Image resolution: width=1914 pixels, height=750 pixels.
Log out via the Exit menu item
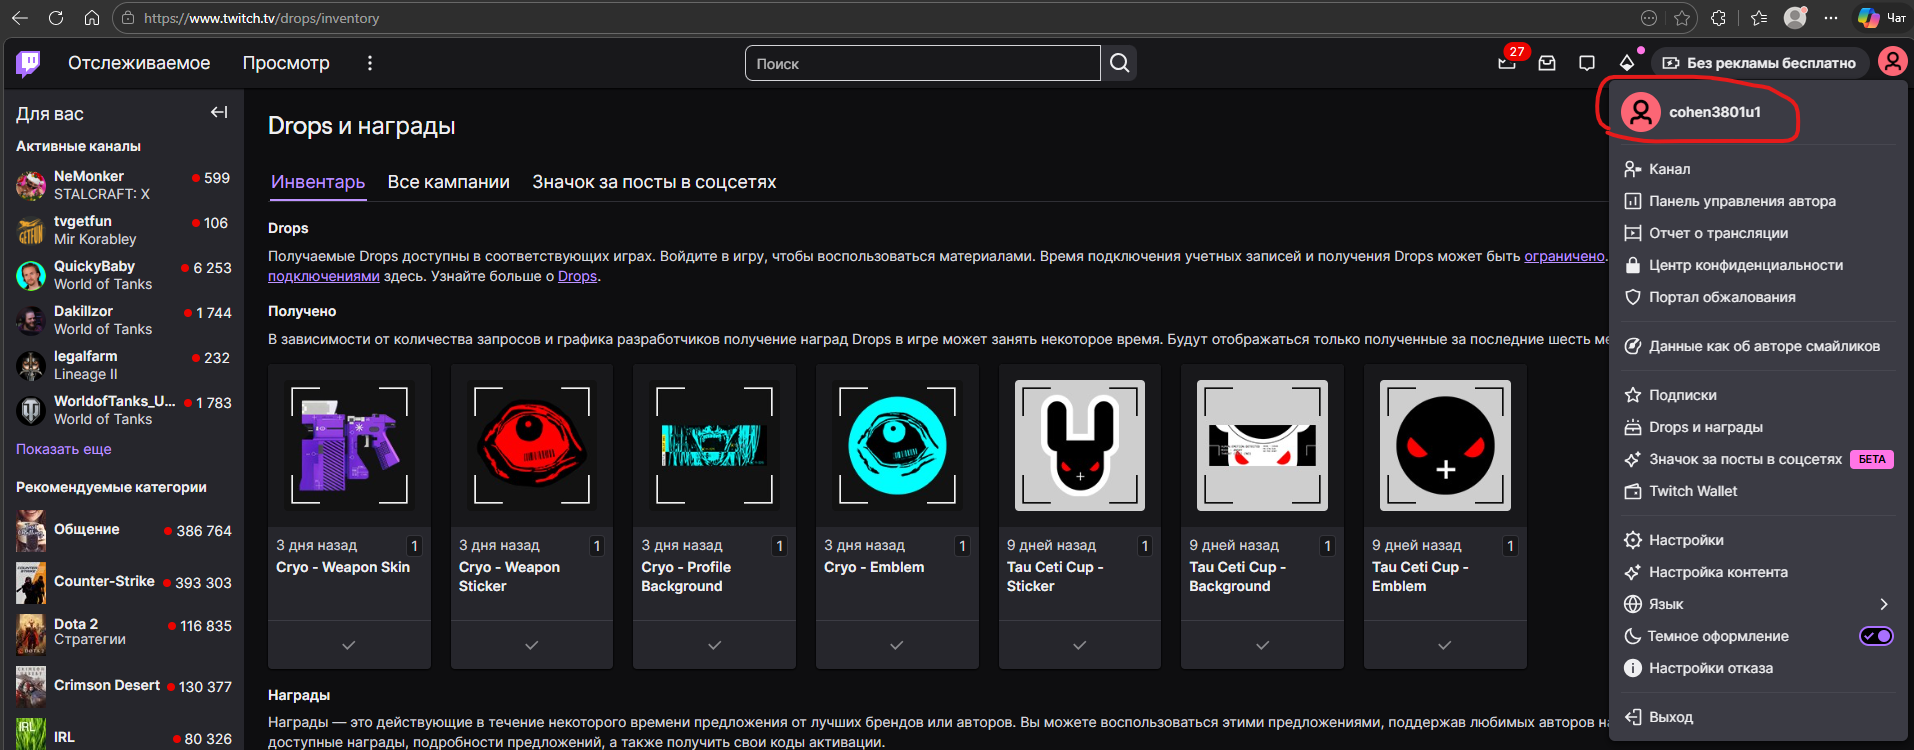point(1670,717)
